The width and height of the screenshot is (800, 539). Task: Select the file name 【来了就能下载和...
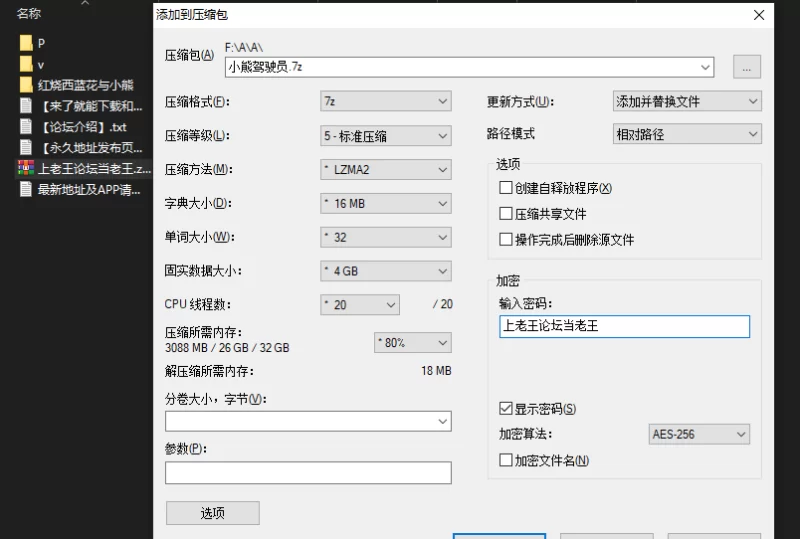point(90,106)
